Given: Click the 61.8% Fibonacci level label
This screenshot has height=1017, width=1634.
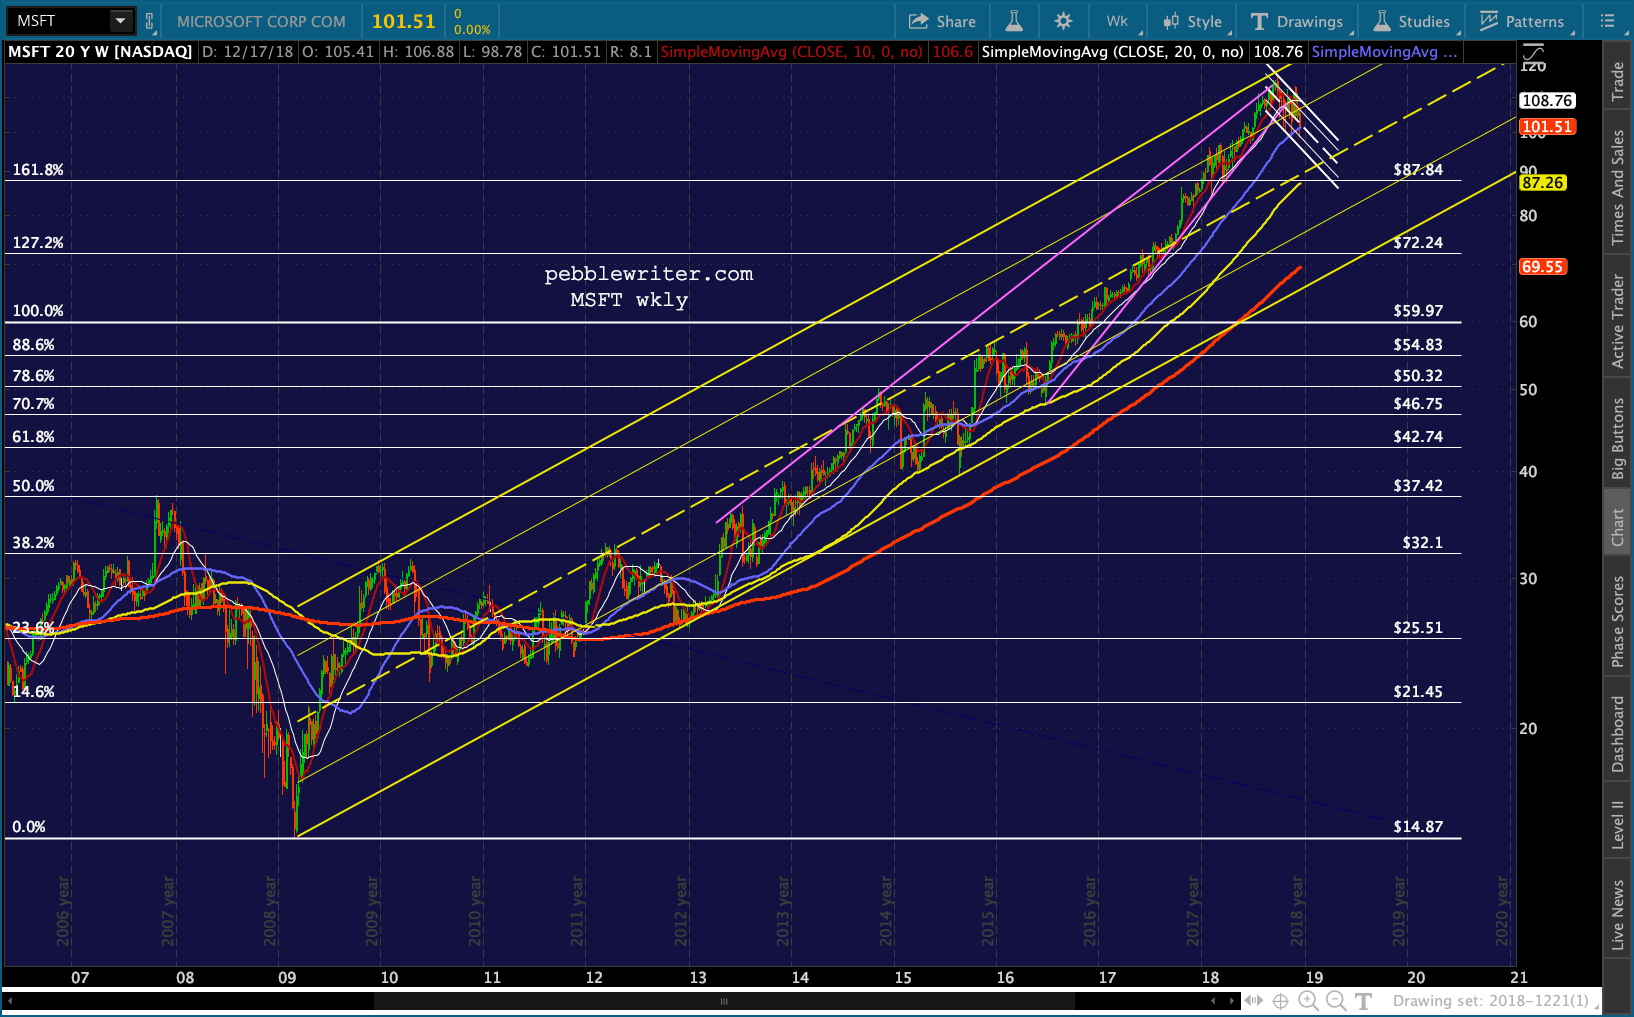Looking at the screenshot, I should pos(33,437).
